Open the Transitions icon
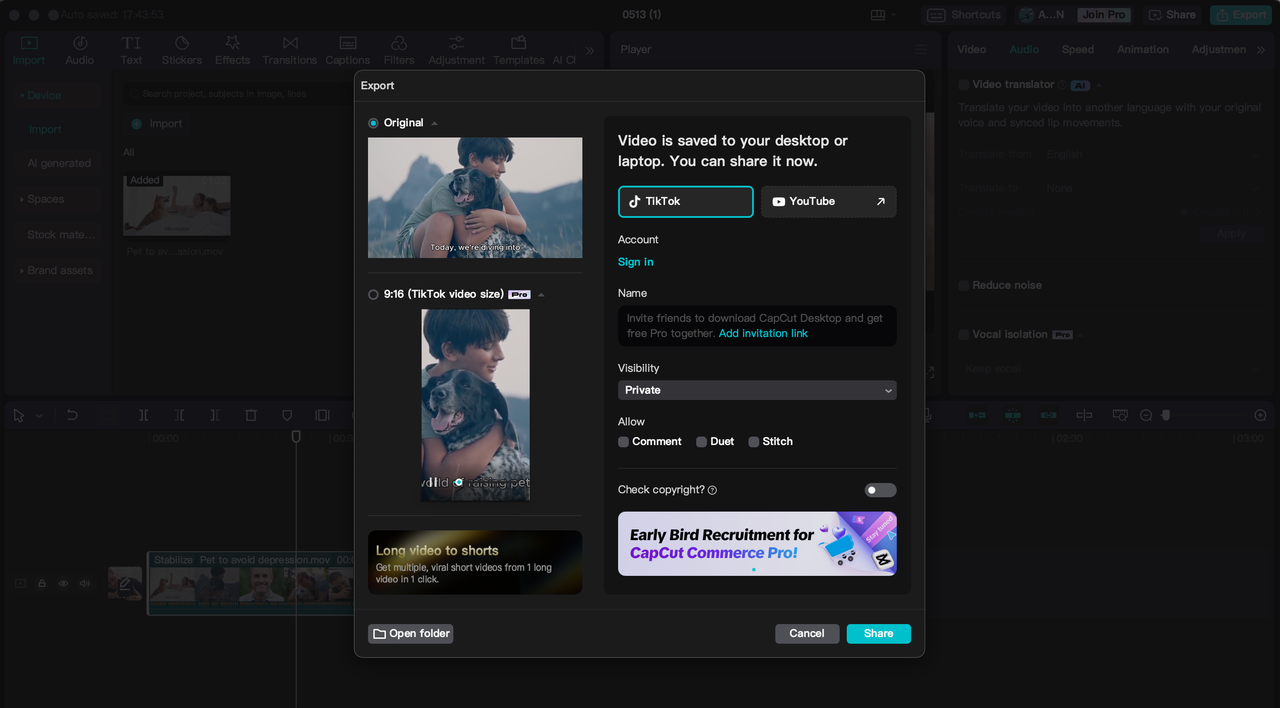The width and height of the screenshot is (1280, 708). [x=290, y=51]
